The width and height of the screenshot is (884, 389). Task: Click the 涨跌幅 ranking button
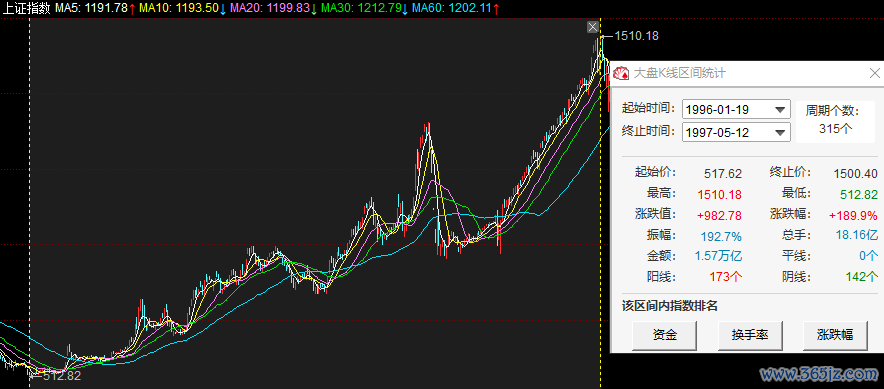click(x=835, y=335)
